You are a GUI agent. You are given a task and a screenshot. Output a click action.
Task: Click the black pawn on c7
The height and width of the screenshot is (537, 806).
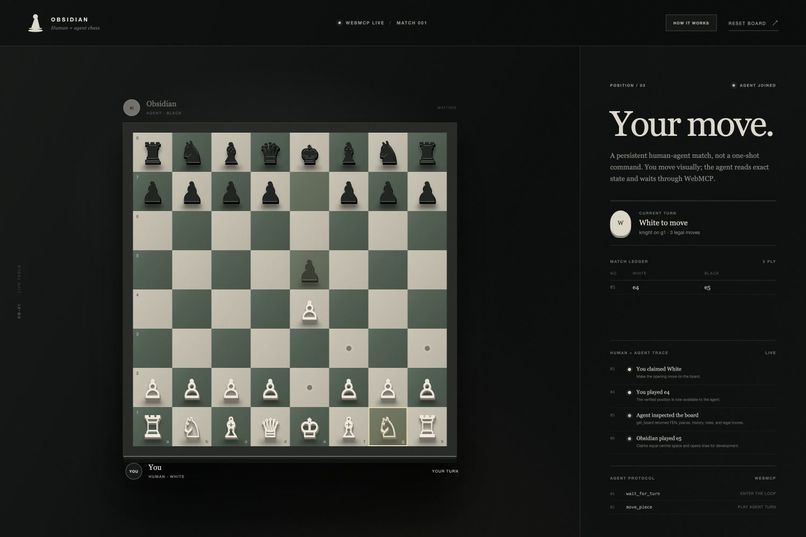click(x=231, y=192)
